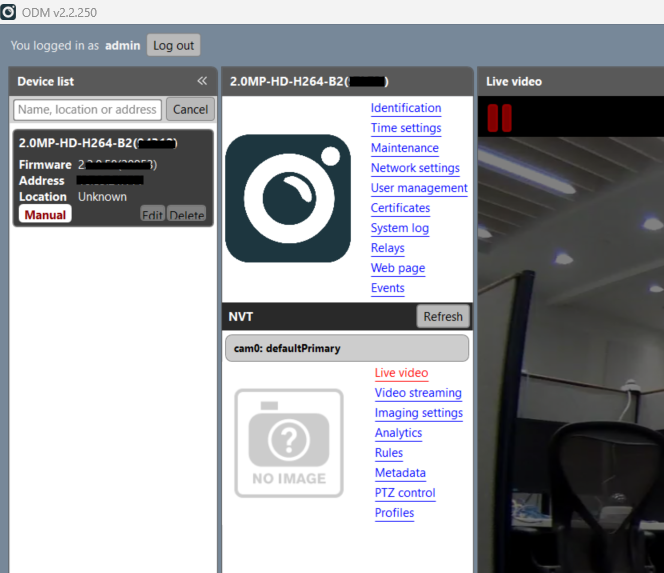The width and height of the screenshot is (664, 573).
Task: Open the Events section
Action: [387, 288]
